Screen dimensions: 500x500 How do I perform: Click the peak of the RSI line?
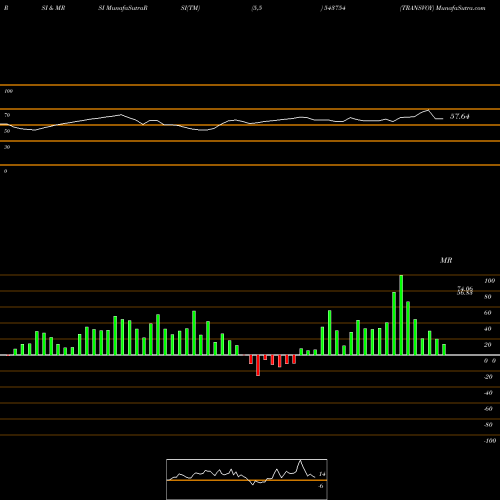(428, 110)
